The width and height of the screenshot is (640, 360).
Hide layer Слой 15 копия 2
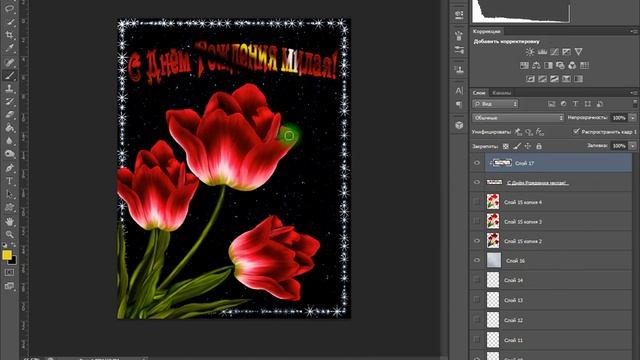[477, 241]
